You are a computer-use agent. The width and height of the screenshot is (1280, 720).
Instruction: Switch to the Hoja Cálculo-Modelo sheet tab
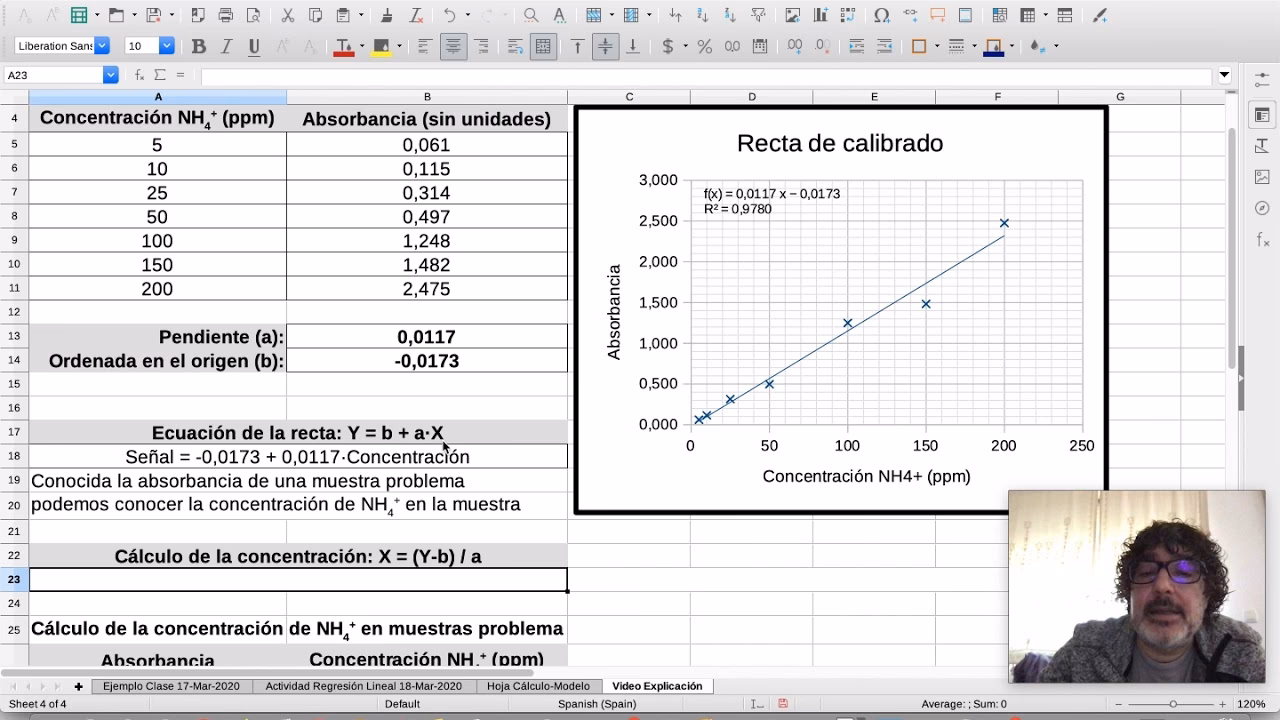541,686
